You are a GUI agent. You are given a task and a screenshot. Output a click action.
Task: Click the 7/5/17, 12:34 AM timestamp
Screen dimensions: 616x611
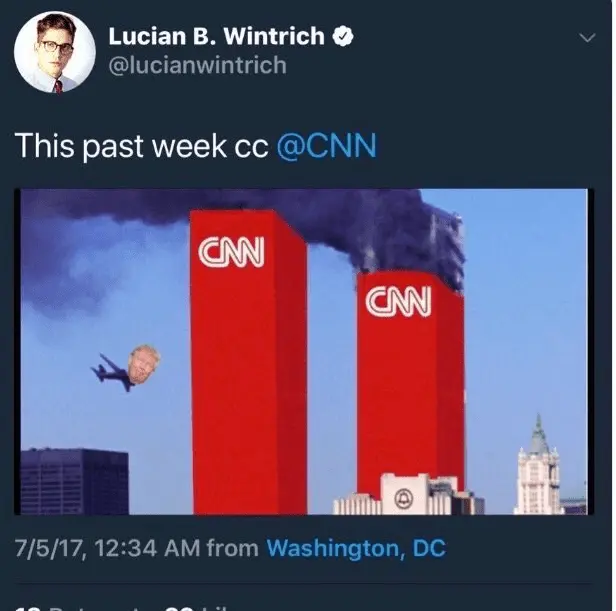pos(108,548)
